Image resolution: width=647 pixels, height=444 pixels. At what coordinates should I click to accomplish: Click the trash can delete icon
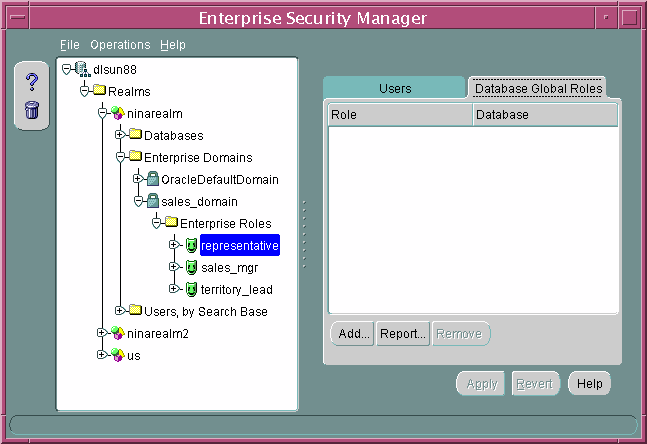(31, 109)
